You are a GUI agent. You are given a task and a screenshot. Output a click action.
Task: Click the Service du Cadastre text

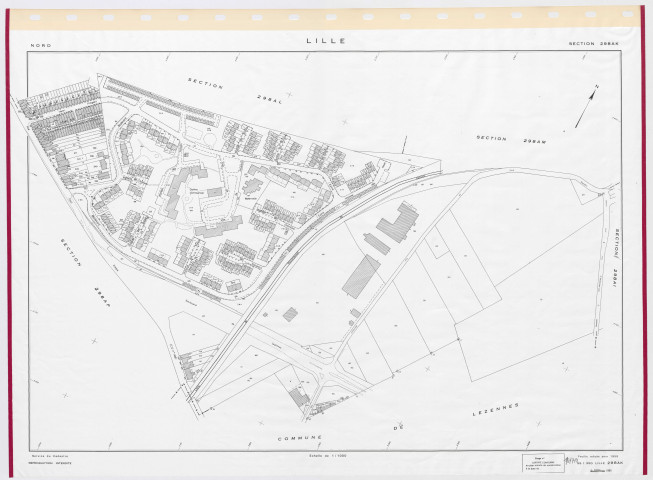pyautogui.click(x=50, y=455)
